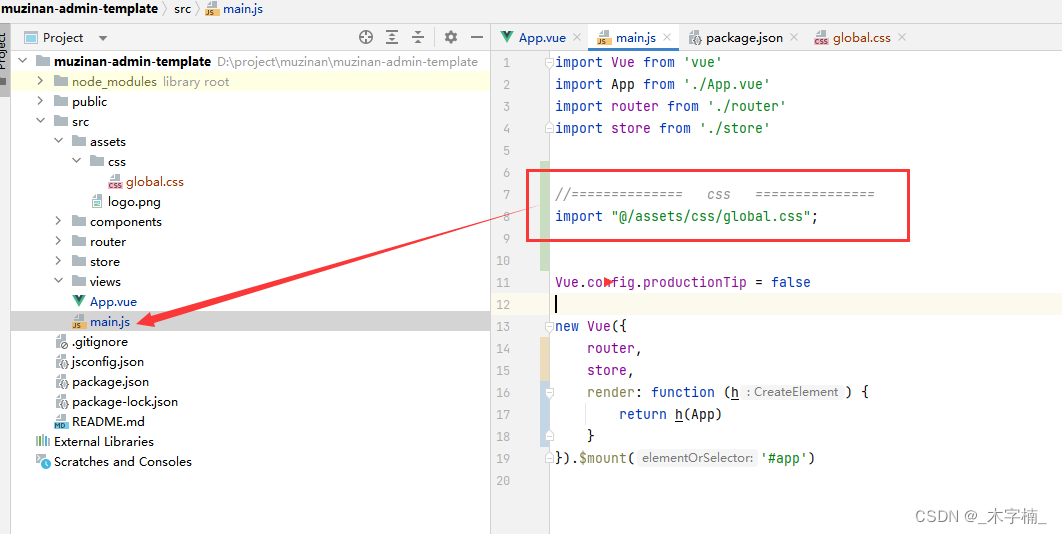Select package.json in the project tree
The width and height of the screenshot is (1062, 534).
pos(110,382)
